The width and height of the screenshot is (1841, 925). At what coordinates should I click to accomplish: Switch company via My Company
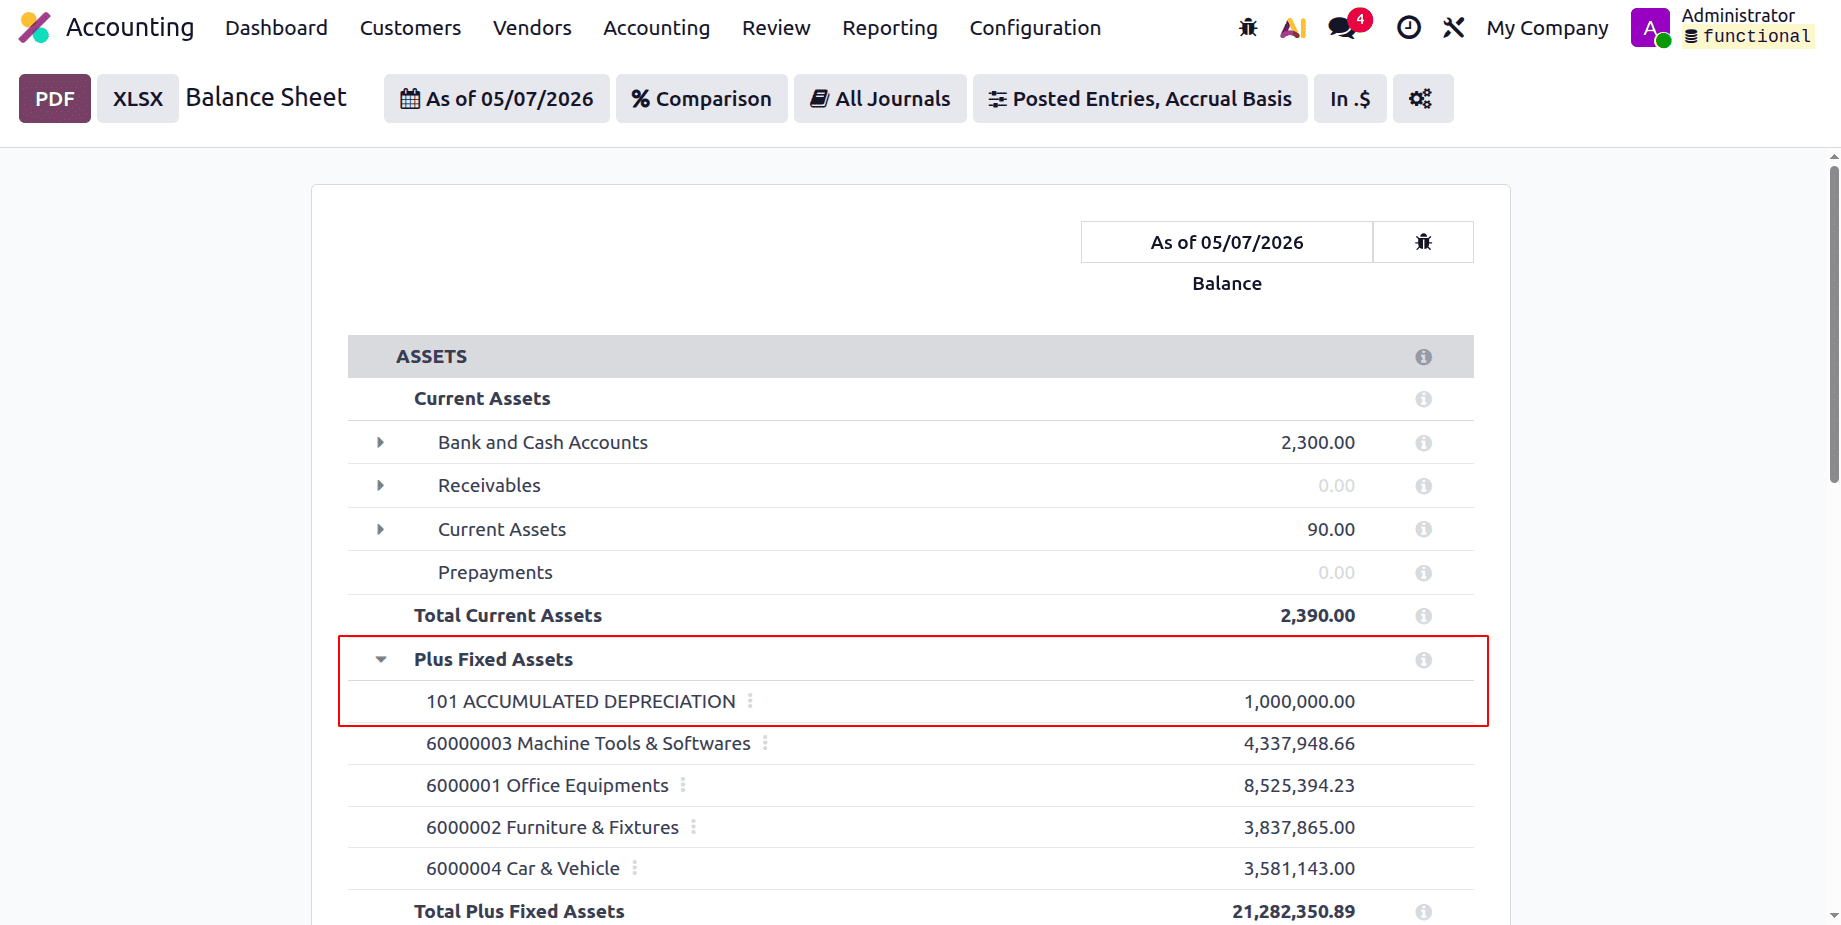[x=1547, y=28]
